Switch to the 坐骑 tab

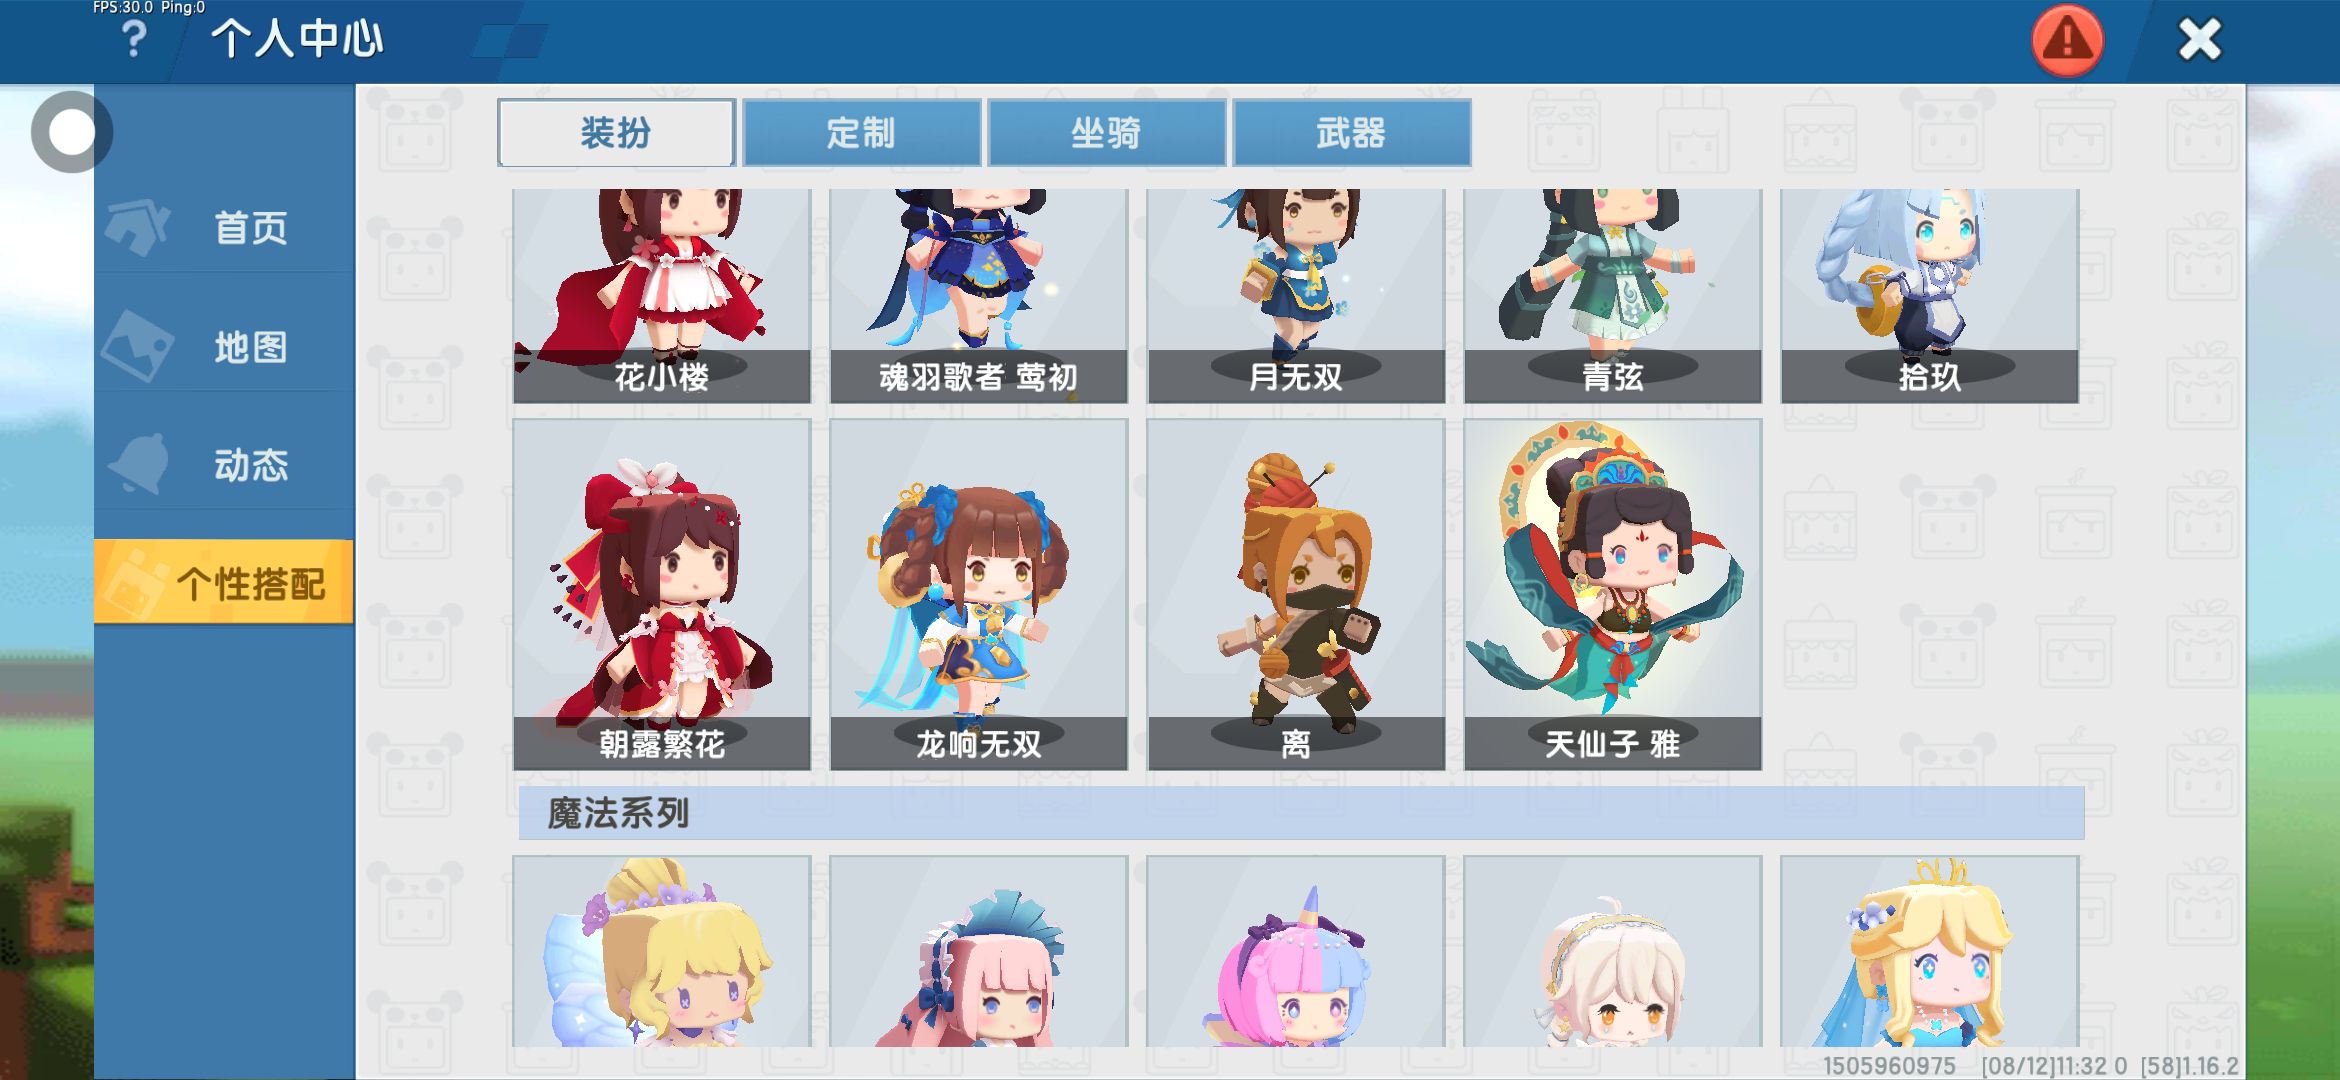(1106, 132)
